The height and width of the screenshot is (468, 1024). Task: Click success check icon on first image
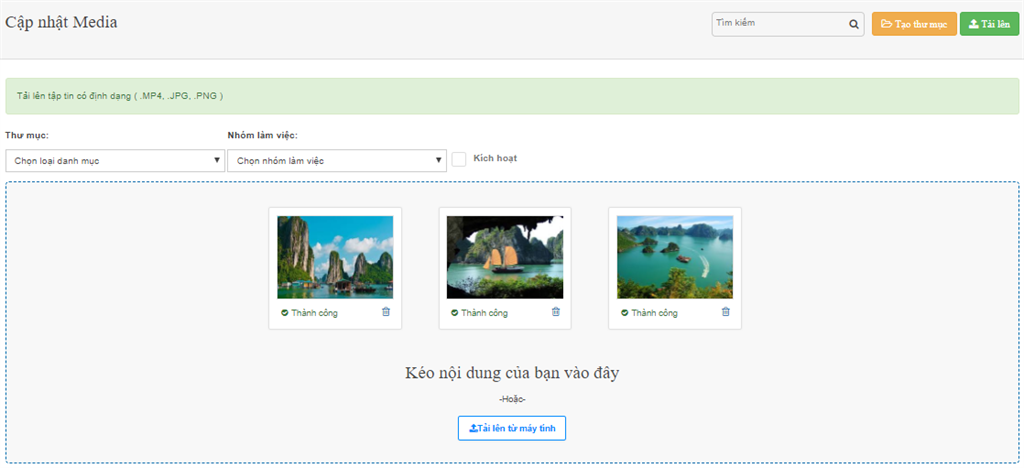click(285, 313)
